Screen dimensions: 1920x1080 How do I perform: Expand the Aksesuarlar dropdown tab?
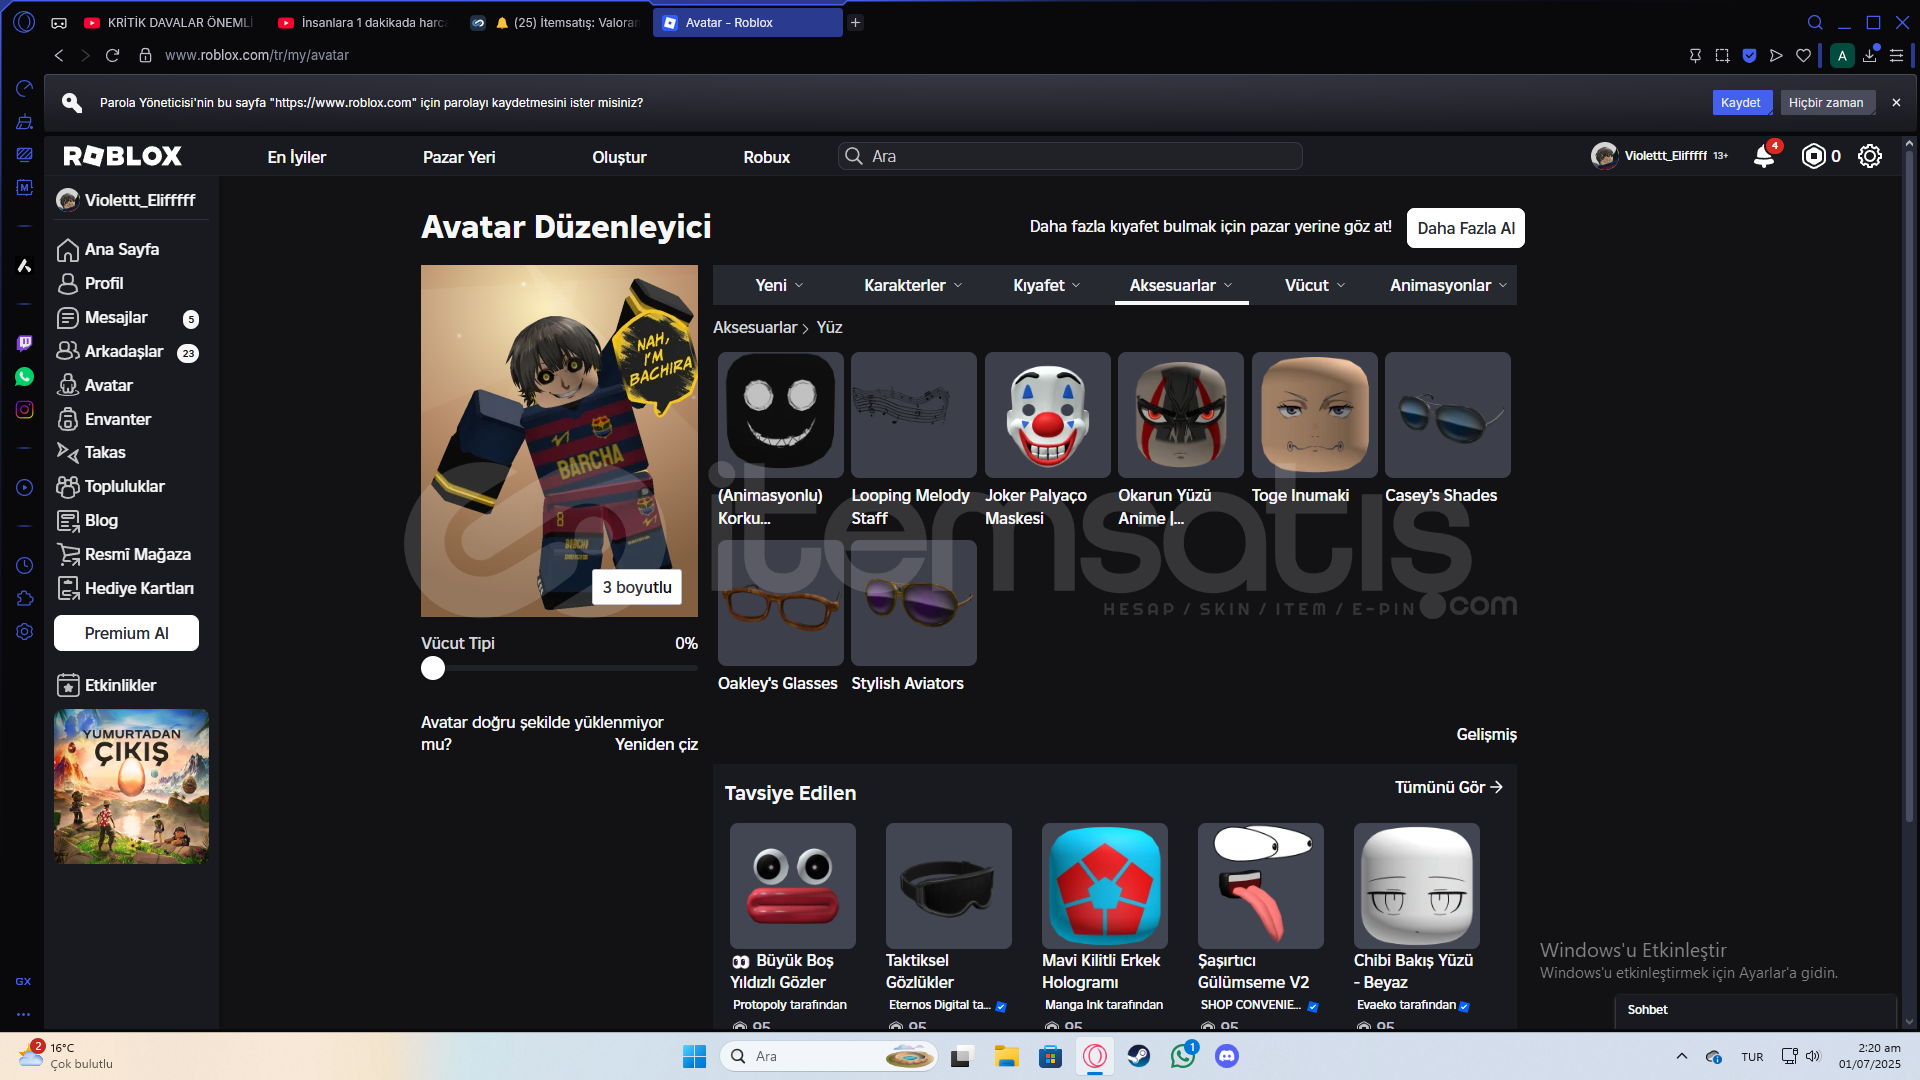[1181, 285]
